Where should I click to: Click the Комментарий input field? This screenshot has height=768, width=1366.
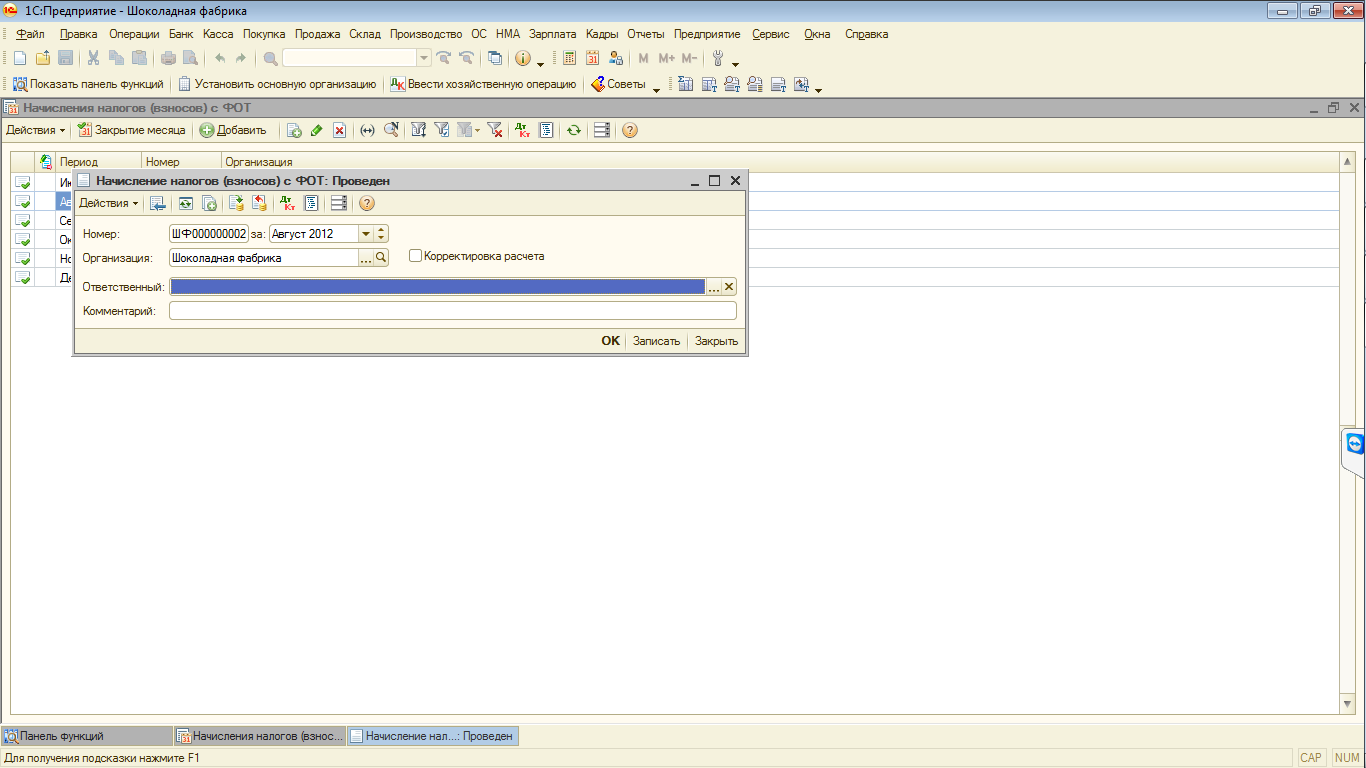[453, 311]
